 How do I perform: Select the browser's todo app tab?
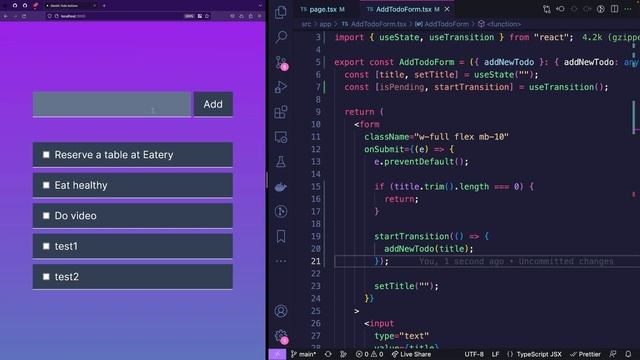pos(70,6)
